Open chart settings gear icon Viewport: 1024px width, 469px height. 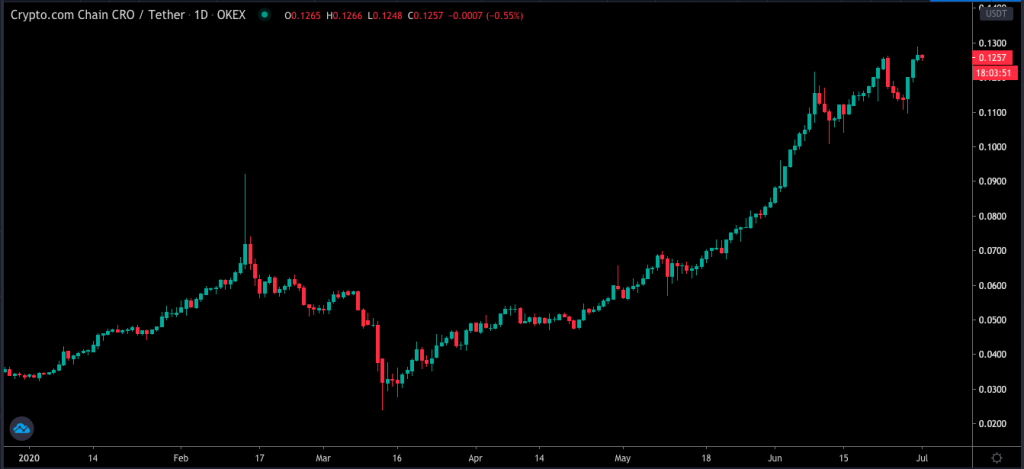pos(997,457)
